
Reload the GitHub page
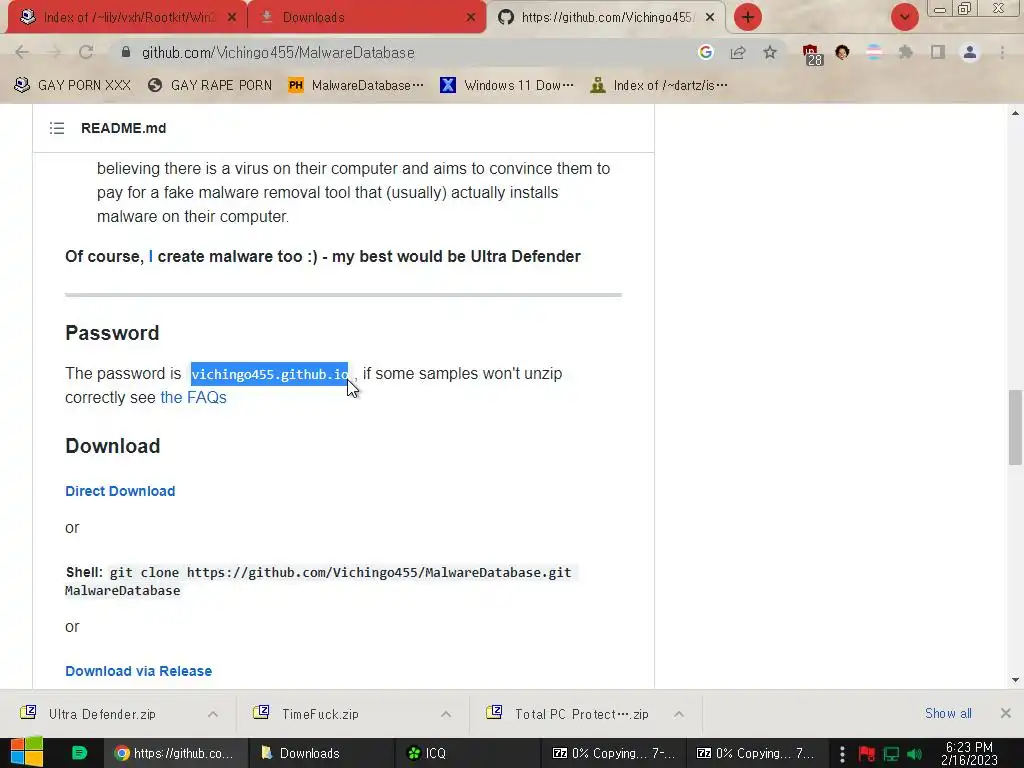coord(86,52)
